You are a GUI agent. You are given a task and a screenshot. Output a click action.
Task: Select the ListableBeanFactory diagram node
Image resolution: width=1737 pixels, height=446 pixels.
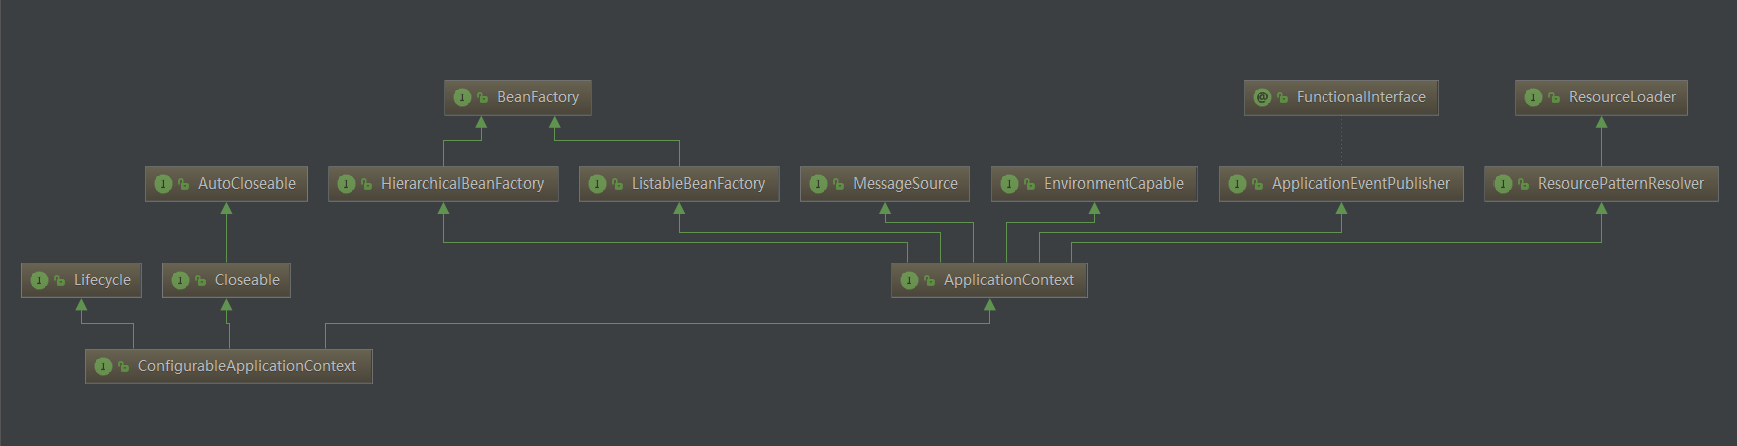click(x=679, y=184)
